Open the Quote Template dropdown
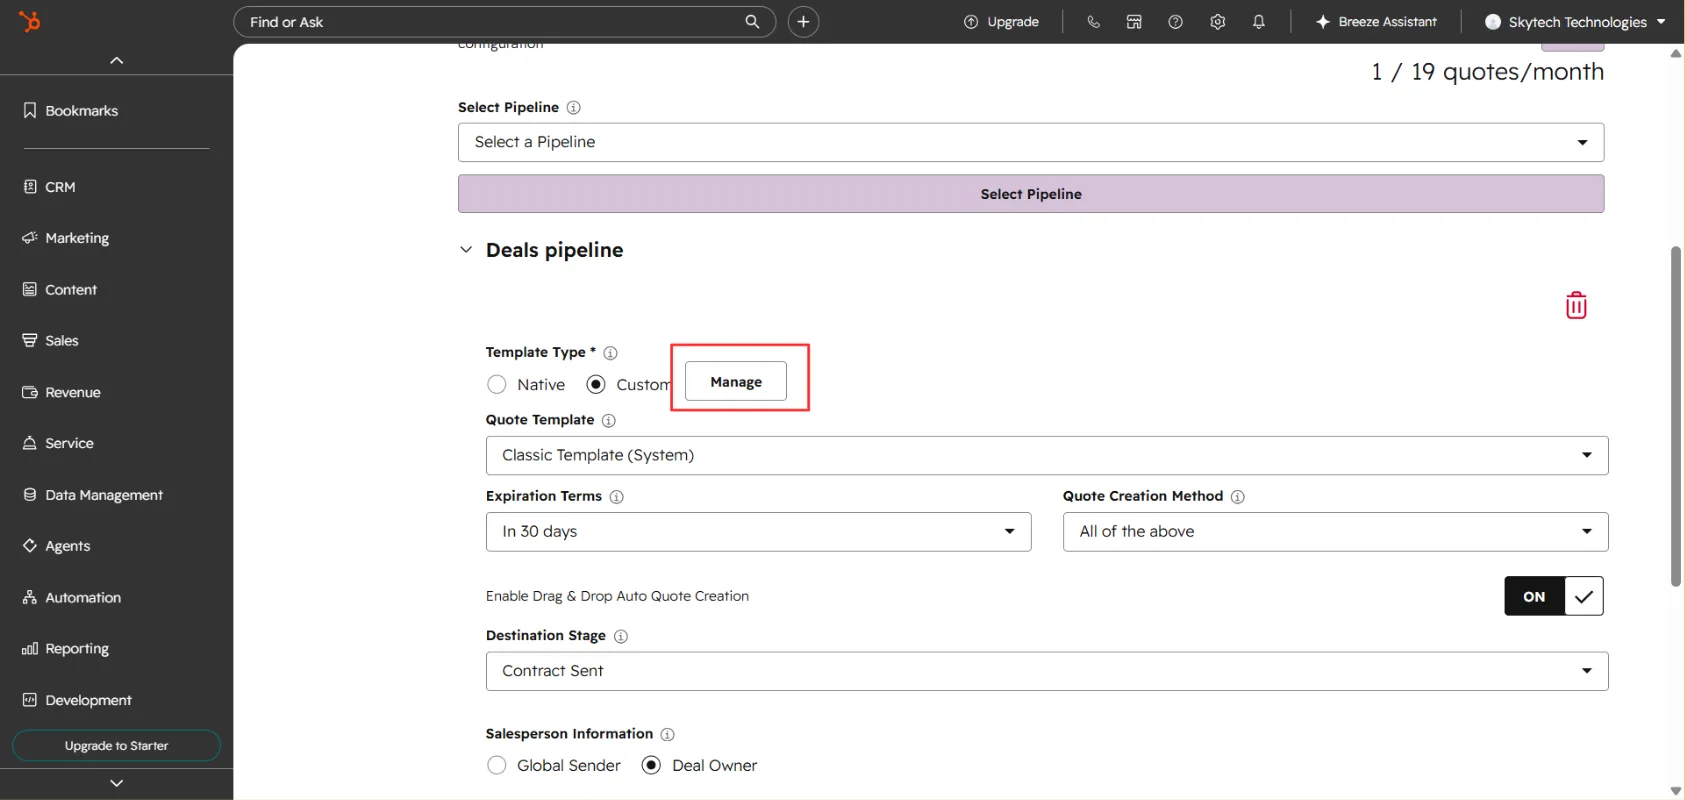The width and height of the screenshot is (1685, 800). [1047, 456]
